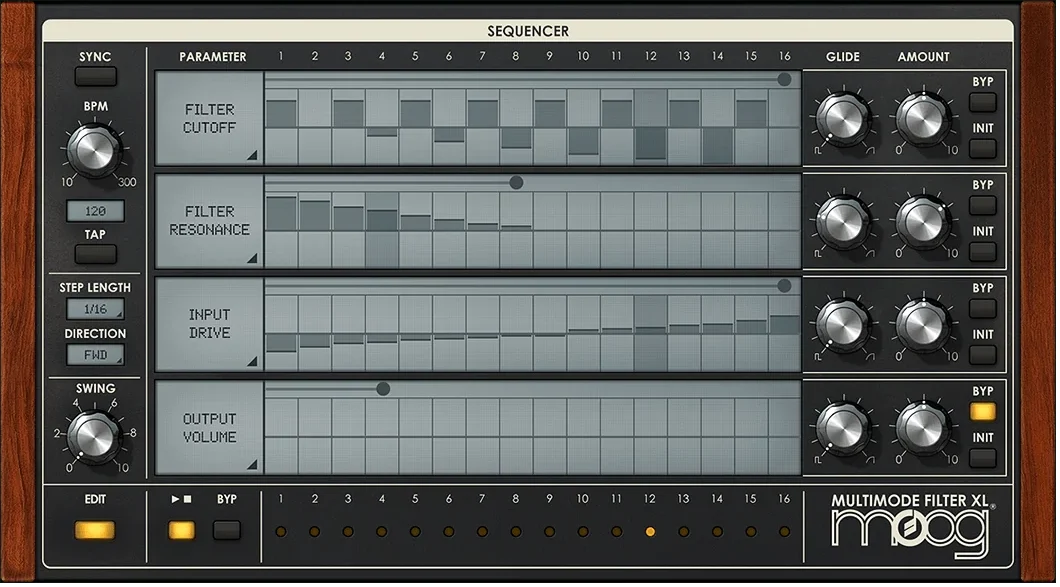Click step 9 indicator LED in bottom strip

pos(549,532)
